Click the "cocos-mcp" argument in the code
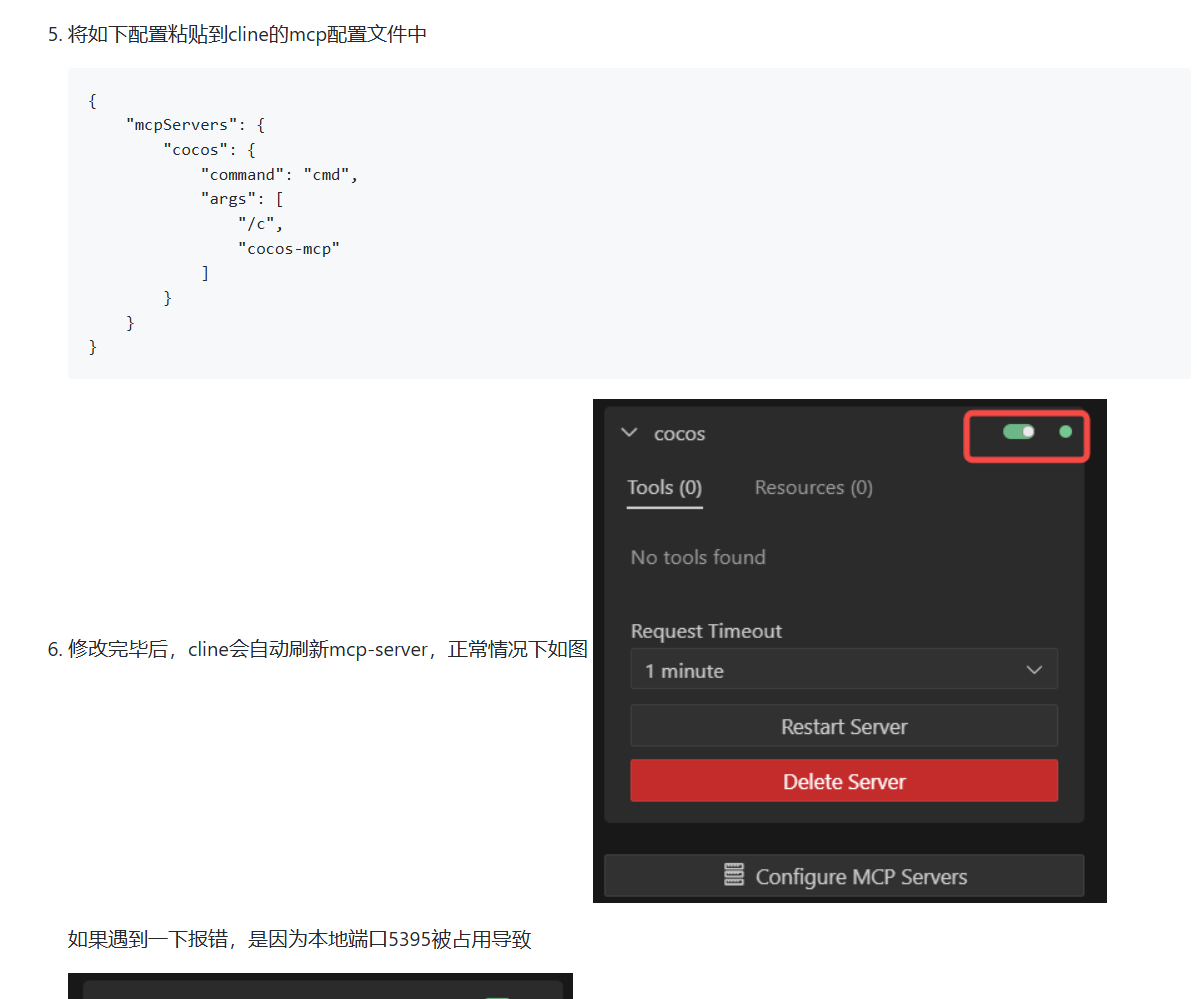 (x=289, y=249)
